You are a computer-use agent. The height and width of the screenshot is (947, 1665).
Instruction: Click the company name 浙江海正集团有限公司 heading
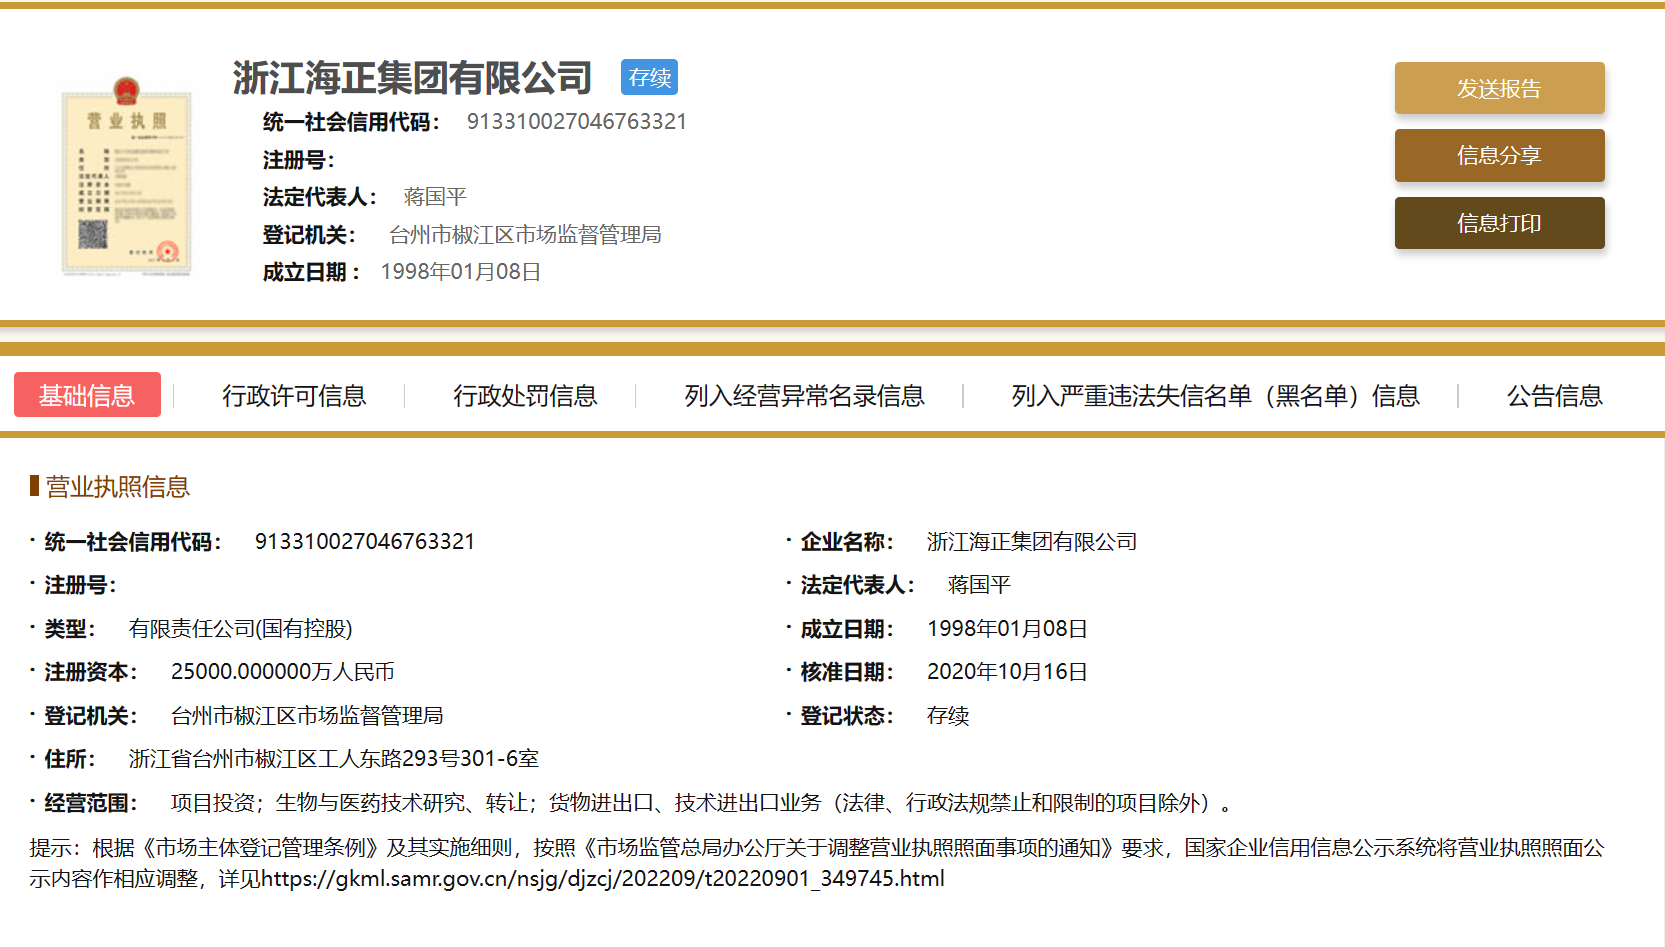point(410,76)
